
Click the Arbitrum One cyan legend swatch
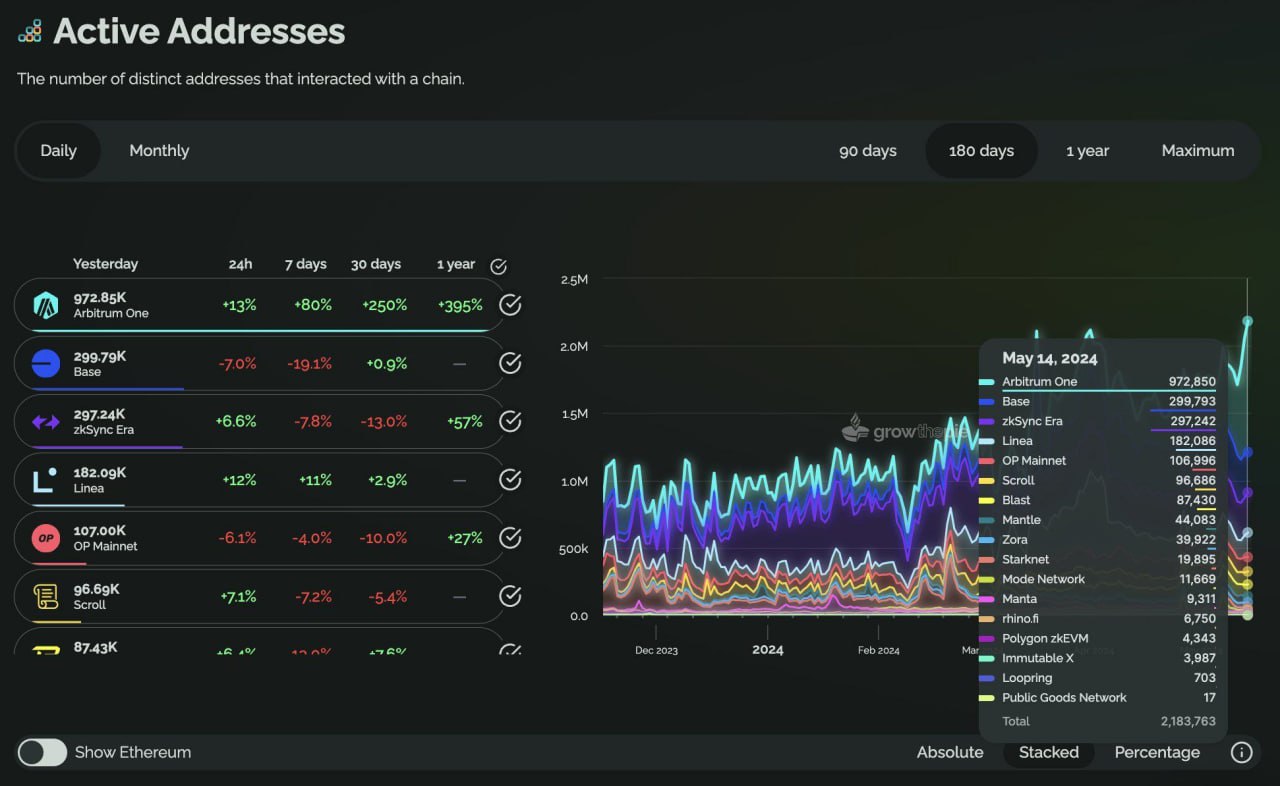pyautogui.click(x=986, y=382)
